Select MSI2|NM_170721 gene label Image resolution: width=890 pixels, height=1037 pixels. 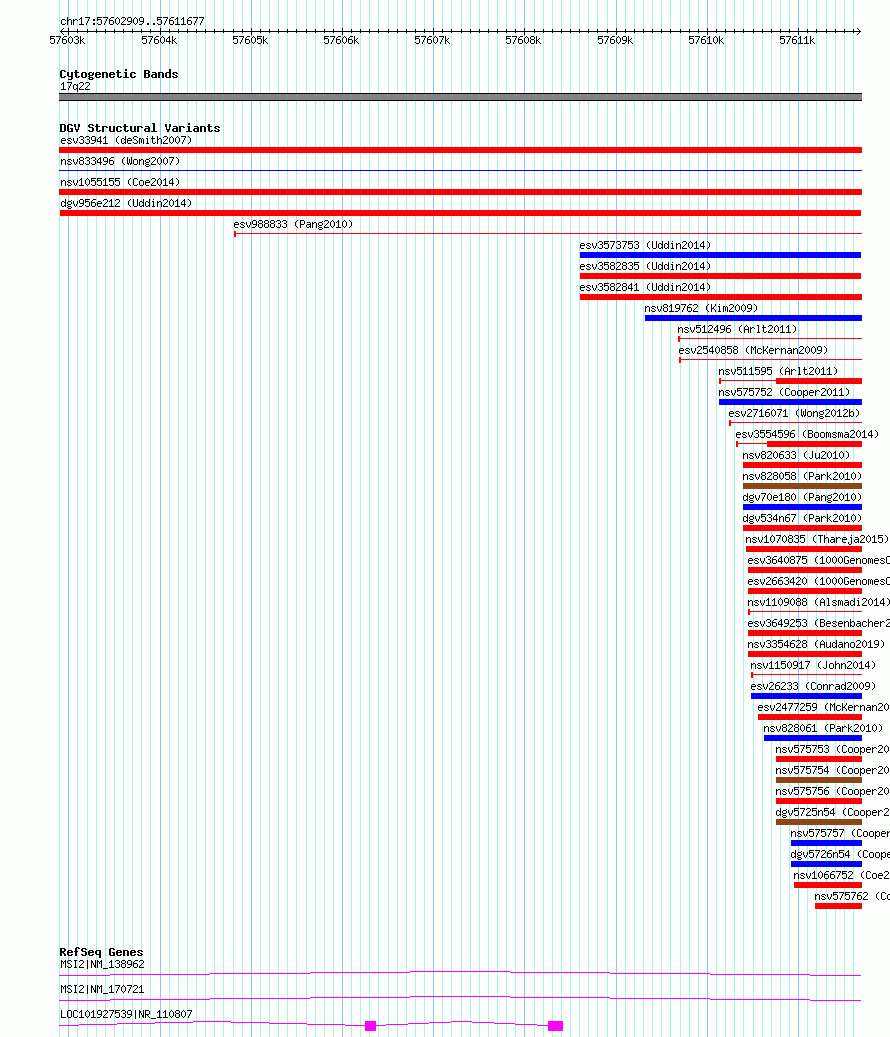(102, 989)
